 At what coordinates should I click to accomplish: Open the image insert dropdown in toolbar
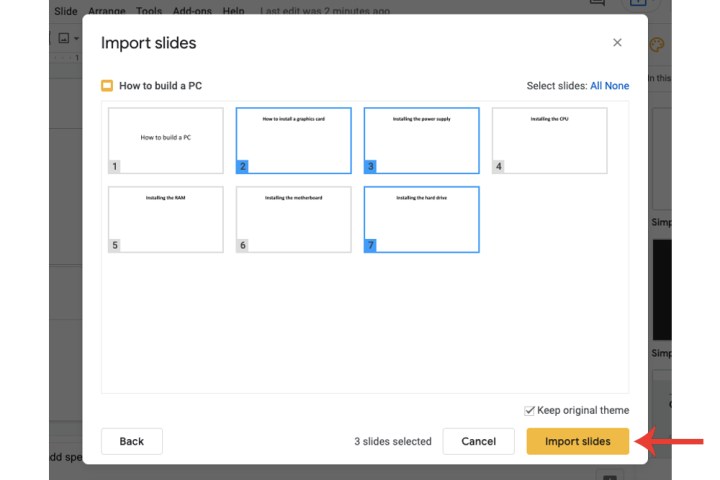click(x=68, y=39)
